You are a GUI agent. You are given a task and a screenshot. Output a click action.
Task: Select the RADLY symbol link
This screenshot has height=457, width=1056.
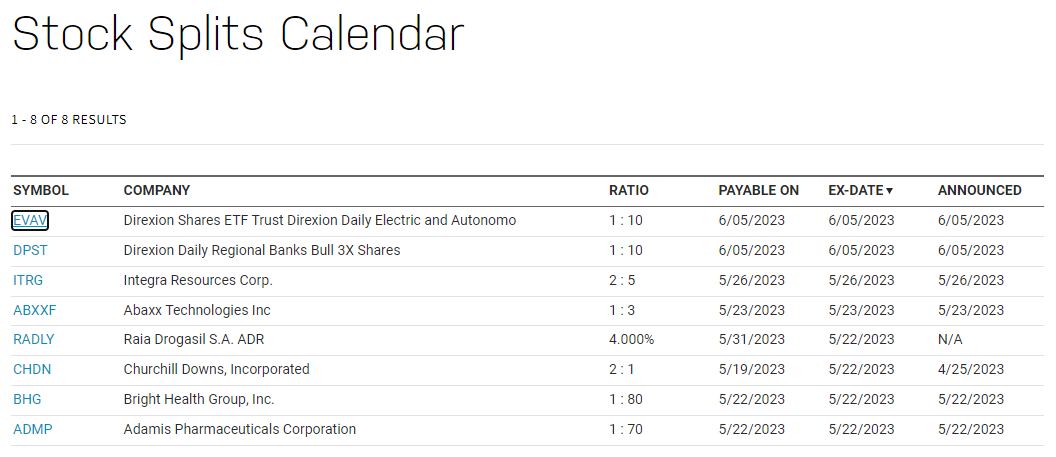(33, 340)
